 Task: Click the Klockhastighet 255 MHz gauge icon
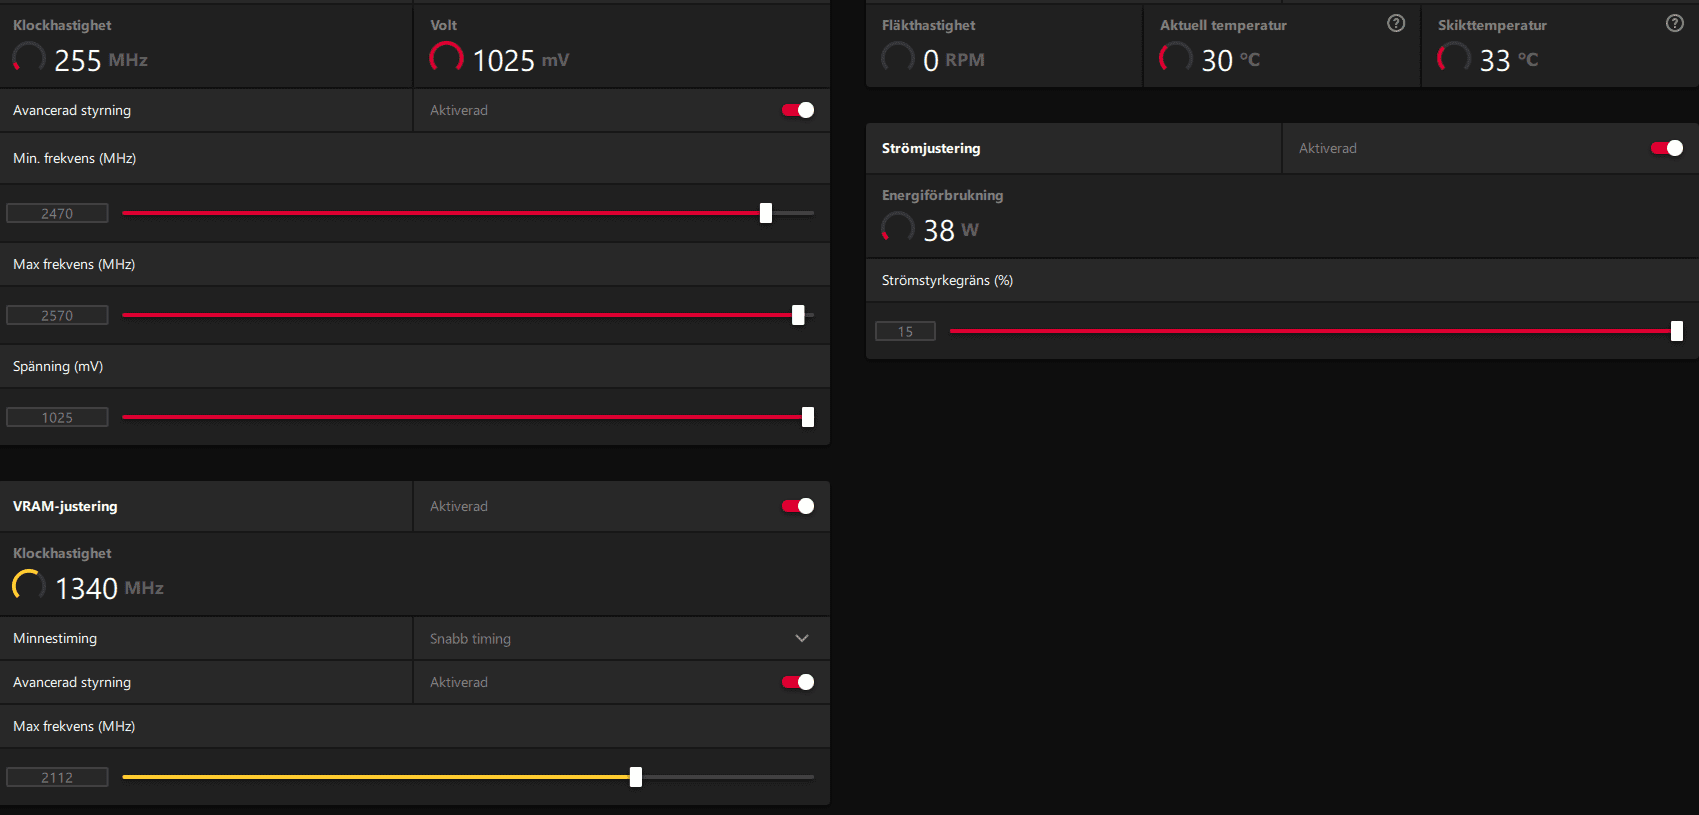coord(29,58)
